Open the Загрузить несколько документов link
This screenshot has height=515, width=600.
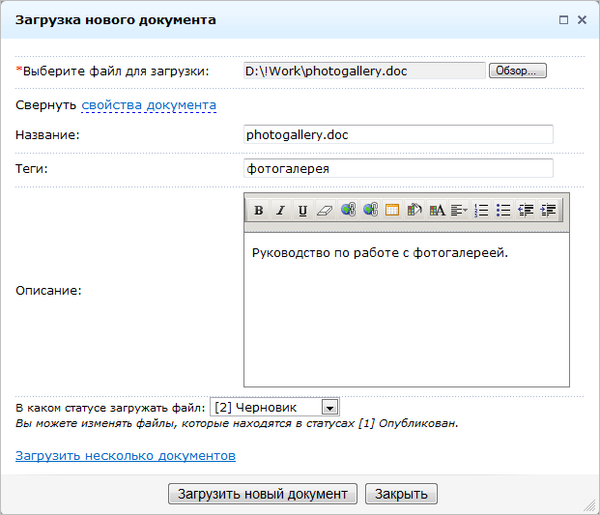pos(125,456)
